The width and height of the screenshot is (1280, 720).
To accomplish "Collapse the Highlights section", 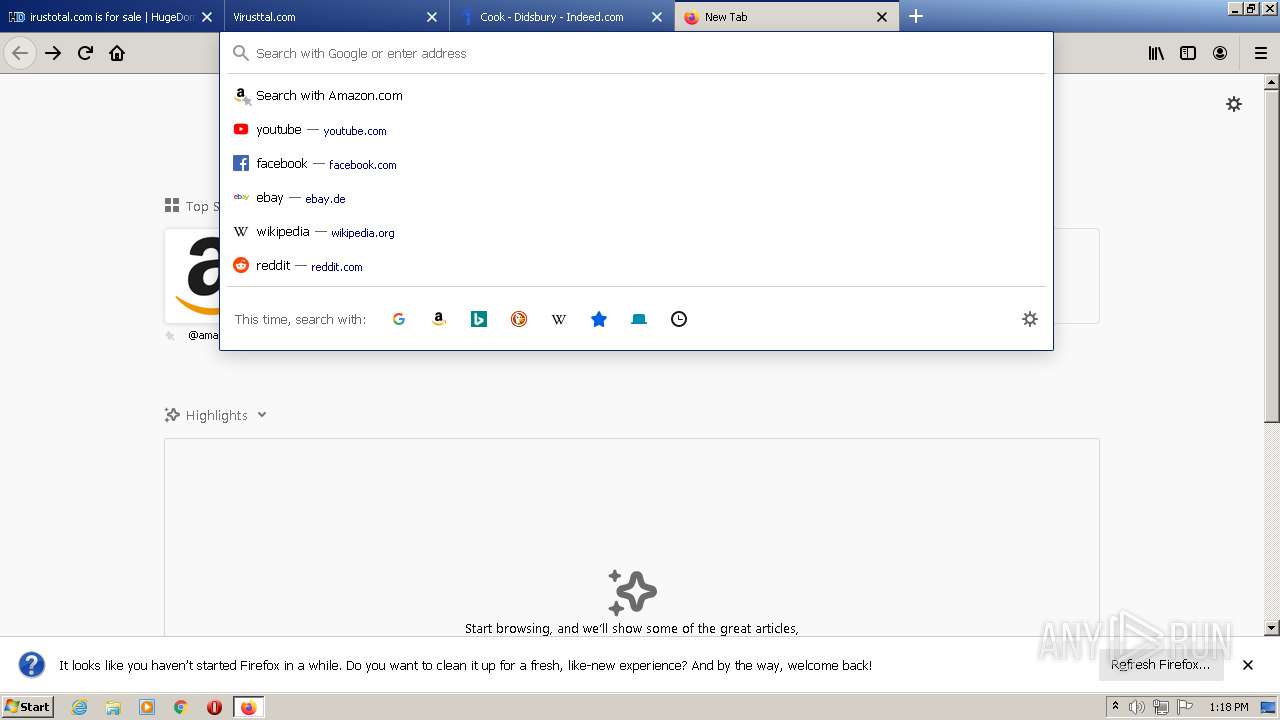I will (261, 415).
